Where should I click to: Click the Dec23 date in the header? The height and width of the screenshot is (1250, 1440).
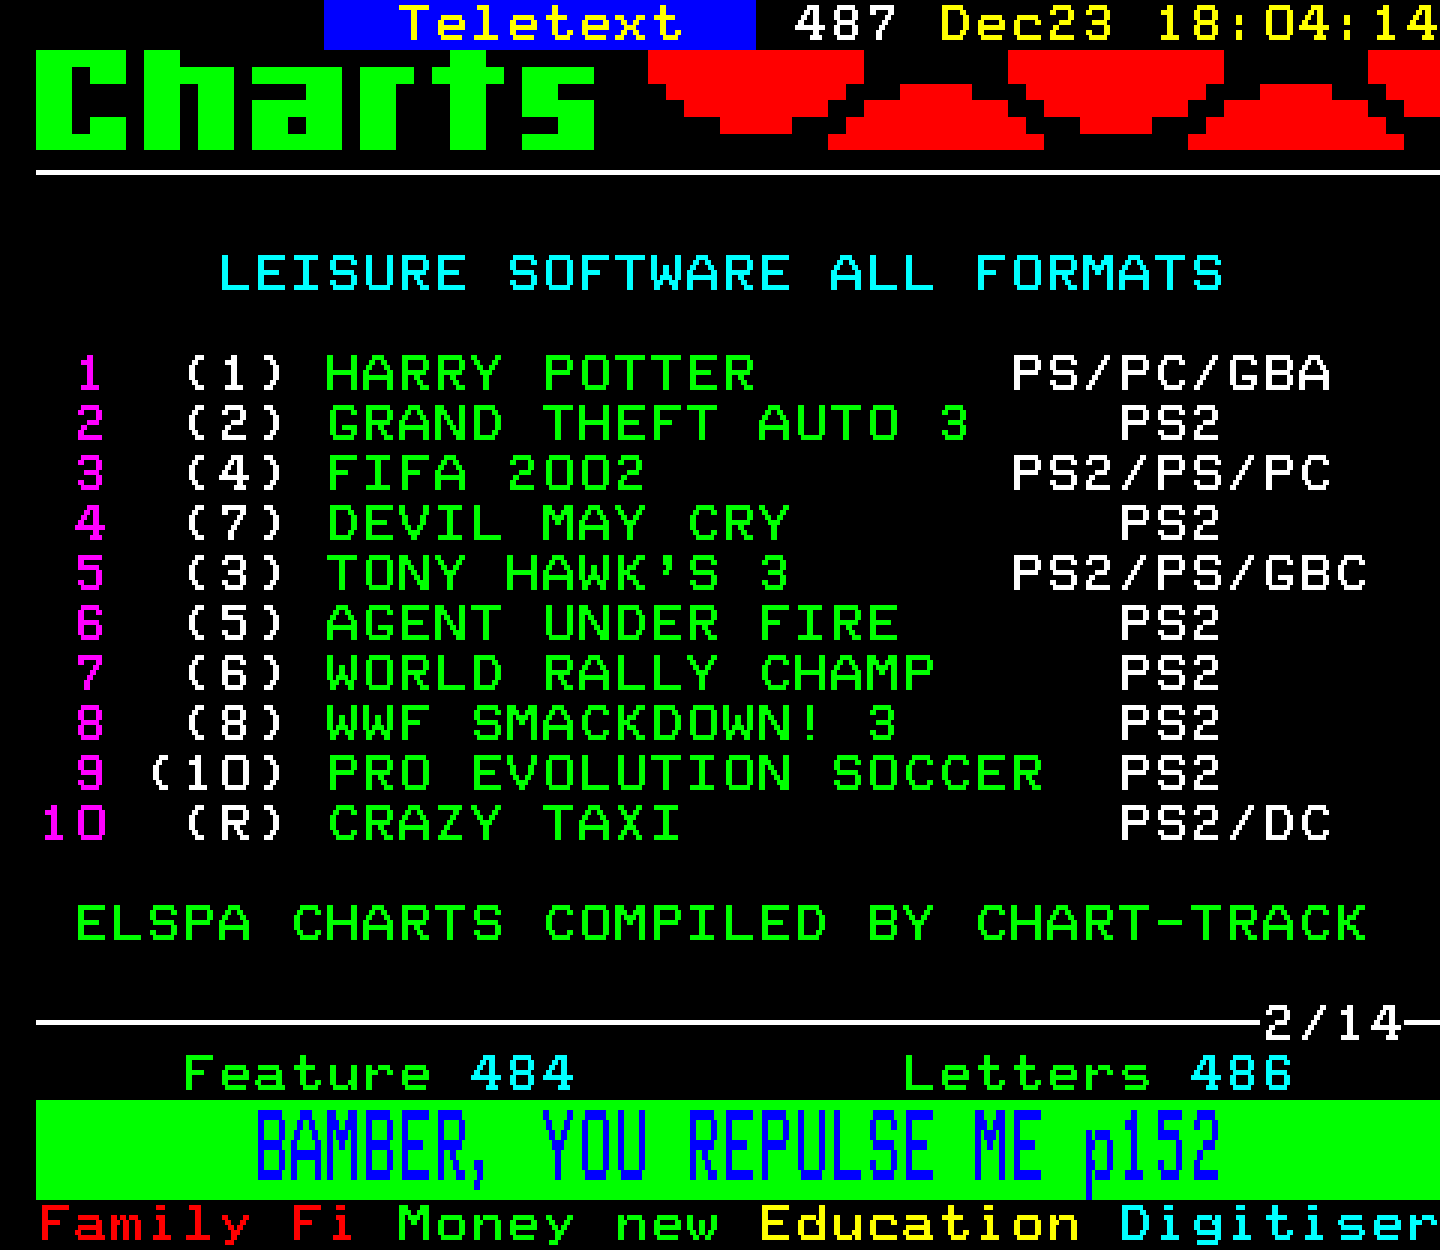[1026, 24]
